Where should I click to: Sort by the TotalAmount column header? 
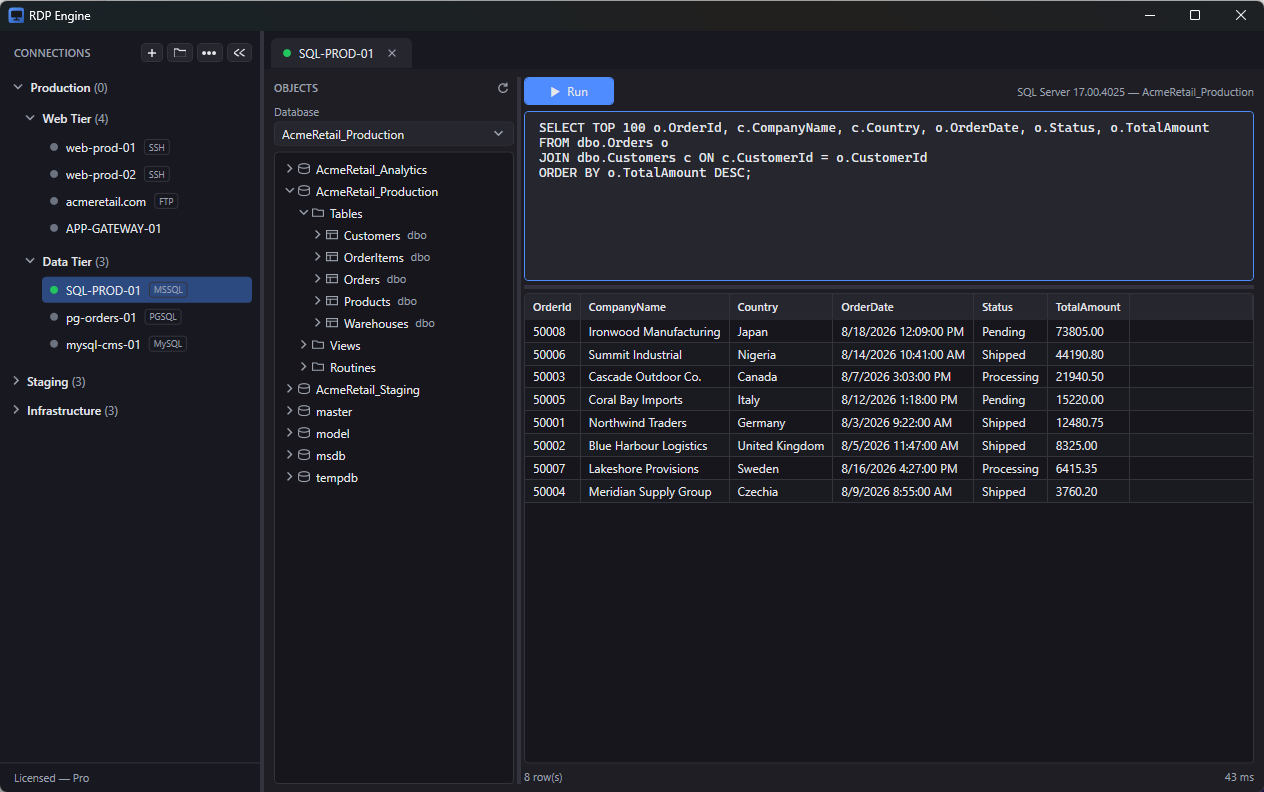click(1088, 307)
